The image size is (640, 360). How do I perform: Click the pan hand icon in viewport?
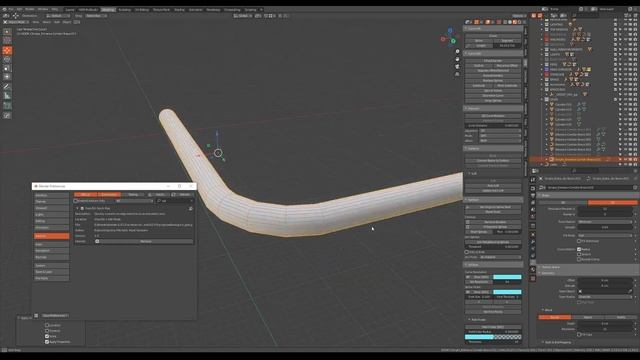(x=457, y=59)
